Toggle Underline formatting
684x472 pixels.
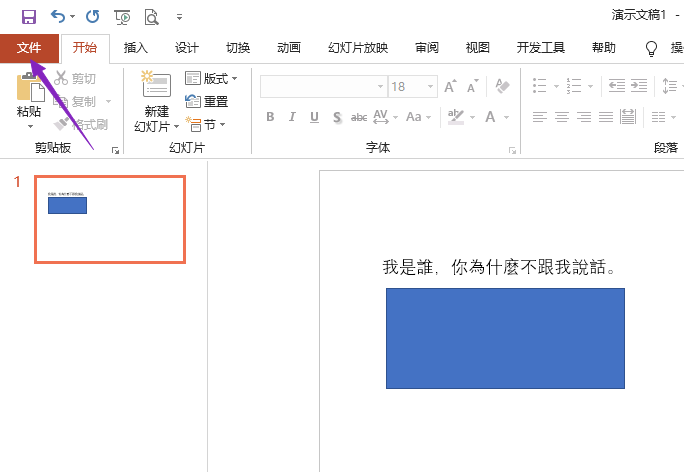point(314,117)
